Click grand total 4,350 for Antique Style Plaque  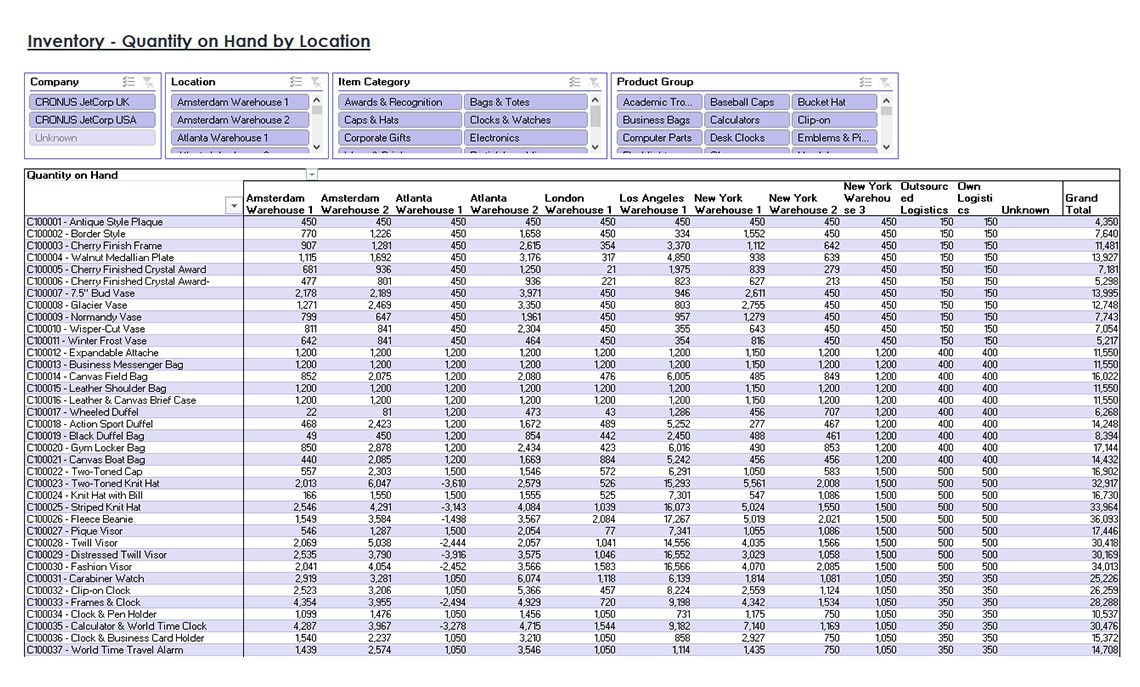click(1107, 222)
